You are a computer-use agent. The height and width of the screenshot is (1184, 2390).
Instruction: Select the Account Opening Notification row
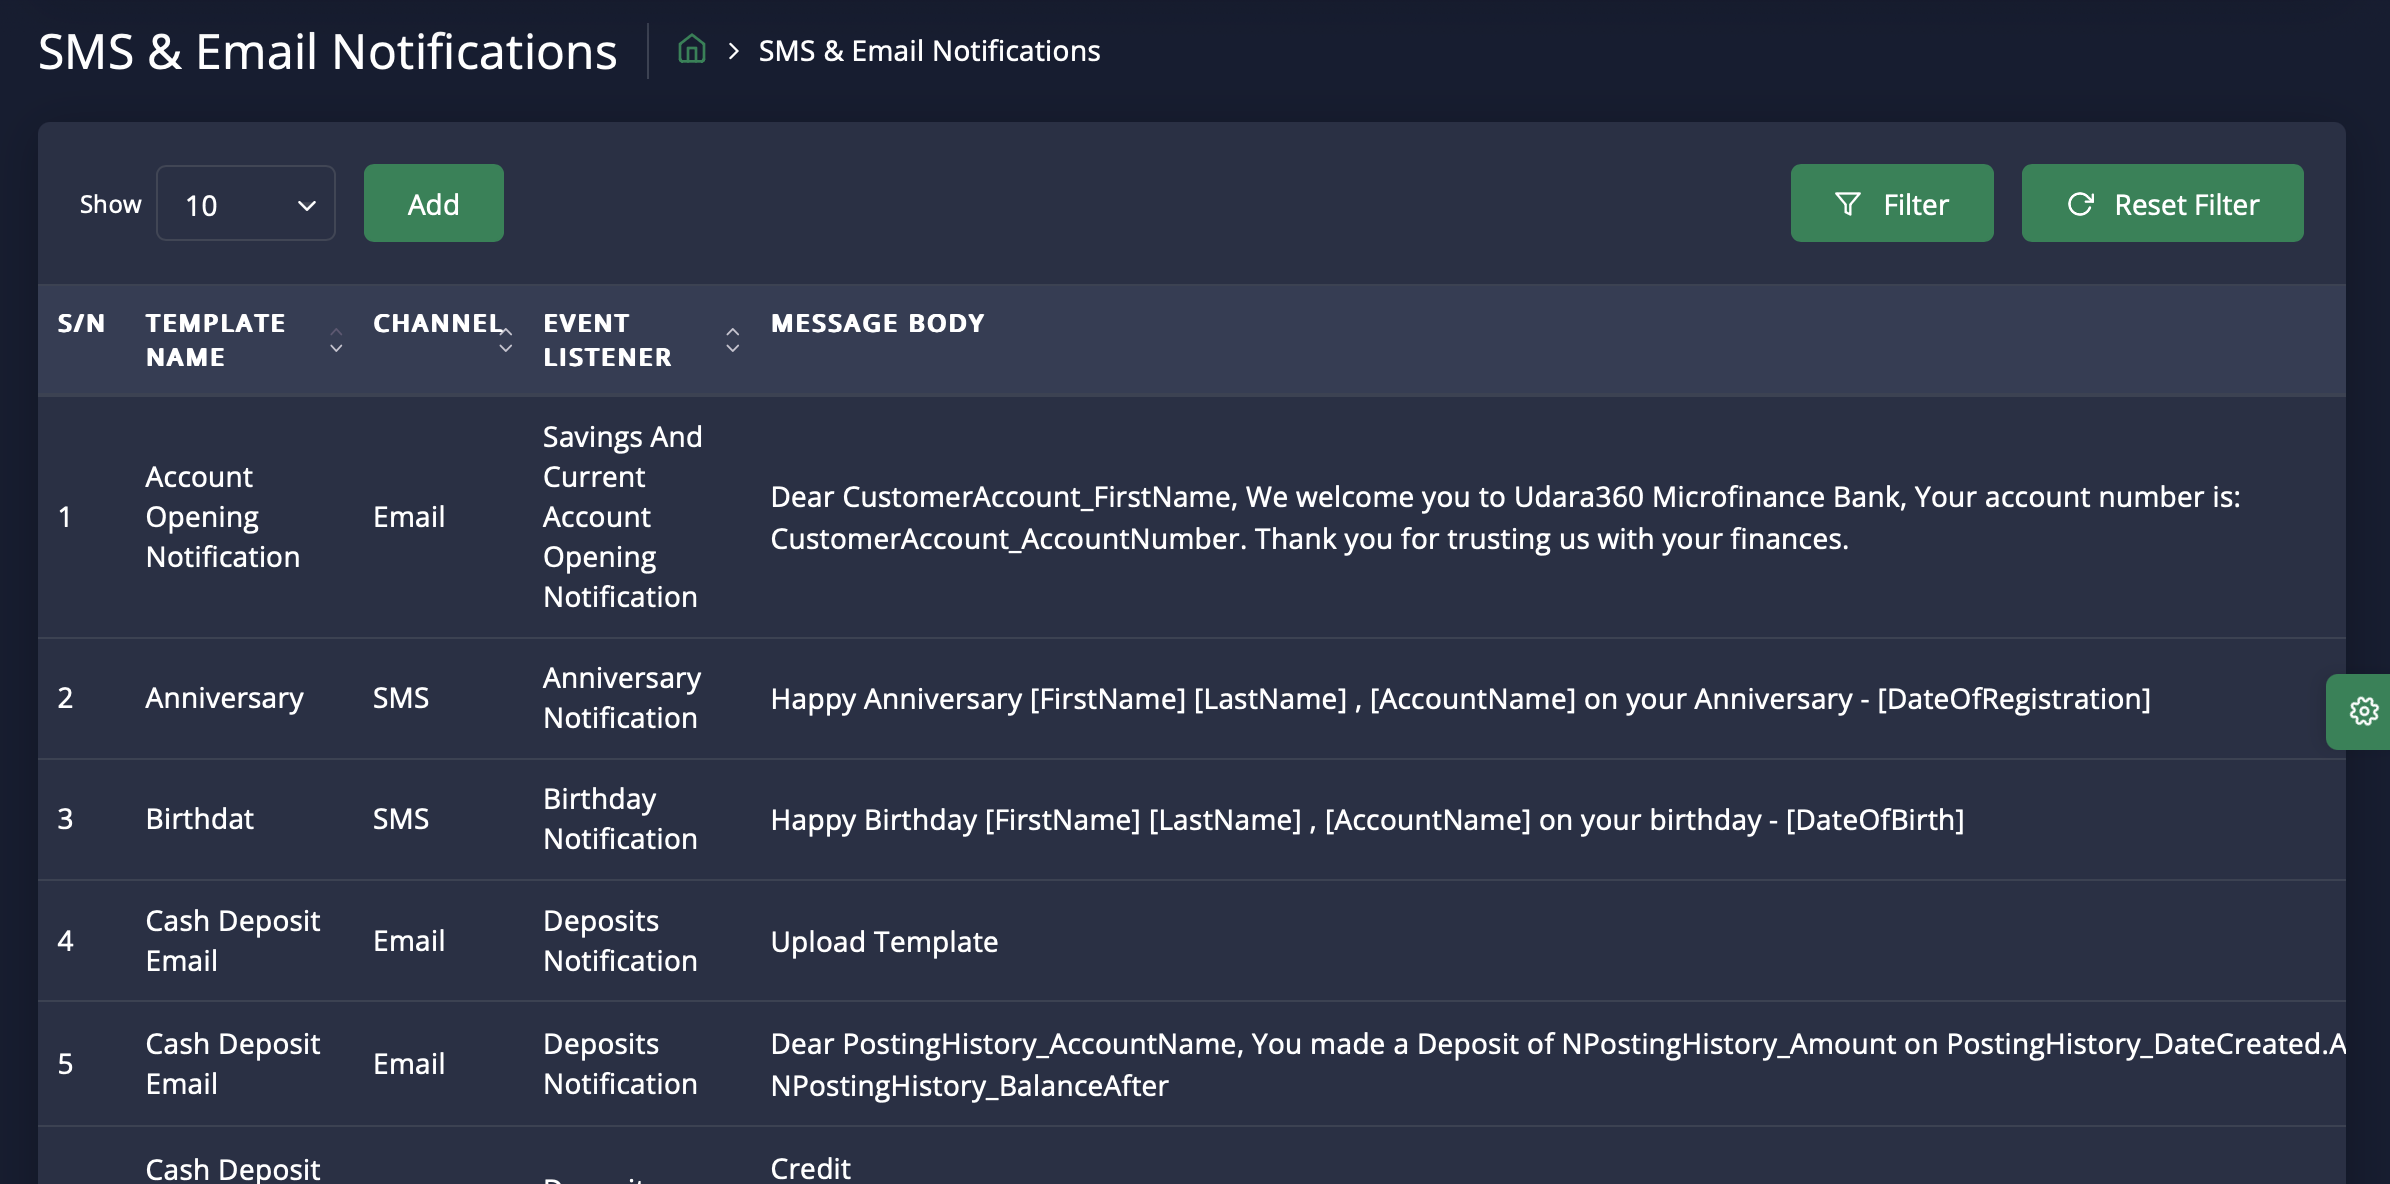click(222, 517)
